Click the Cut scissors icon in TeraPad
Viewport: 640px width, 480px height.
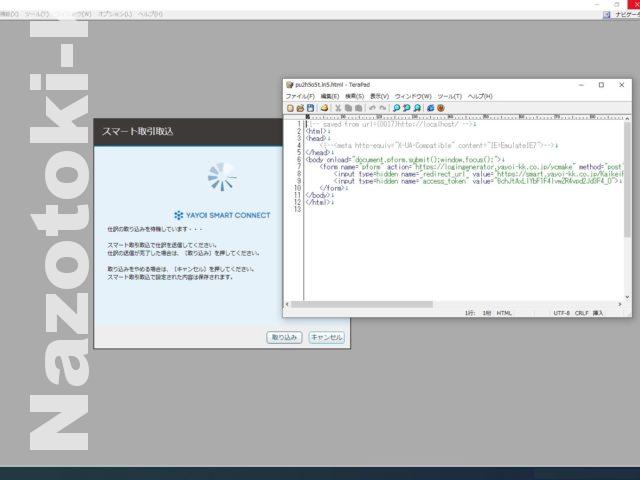[x=337, y=107]
